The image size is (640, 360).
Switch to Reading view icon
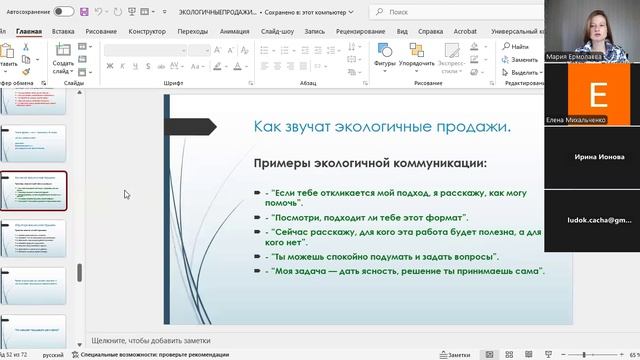pos(529,354)
